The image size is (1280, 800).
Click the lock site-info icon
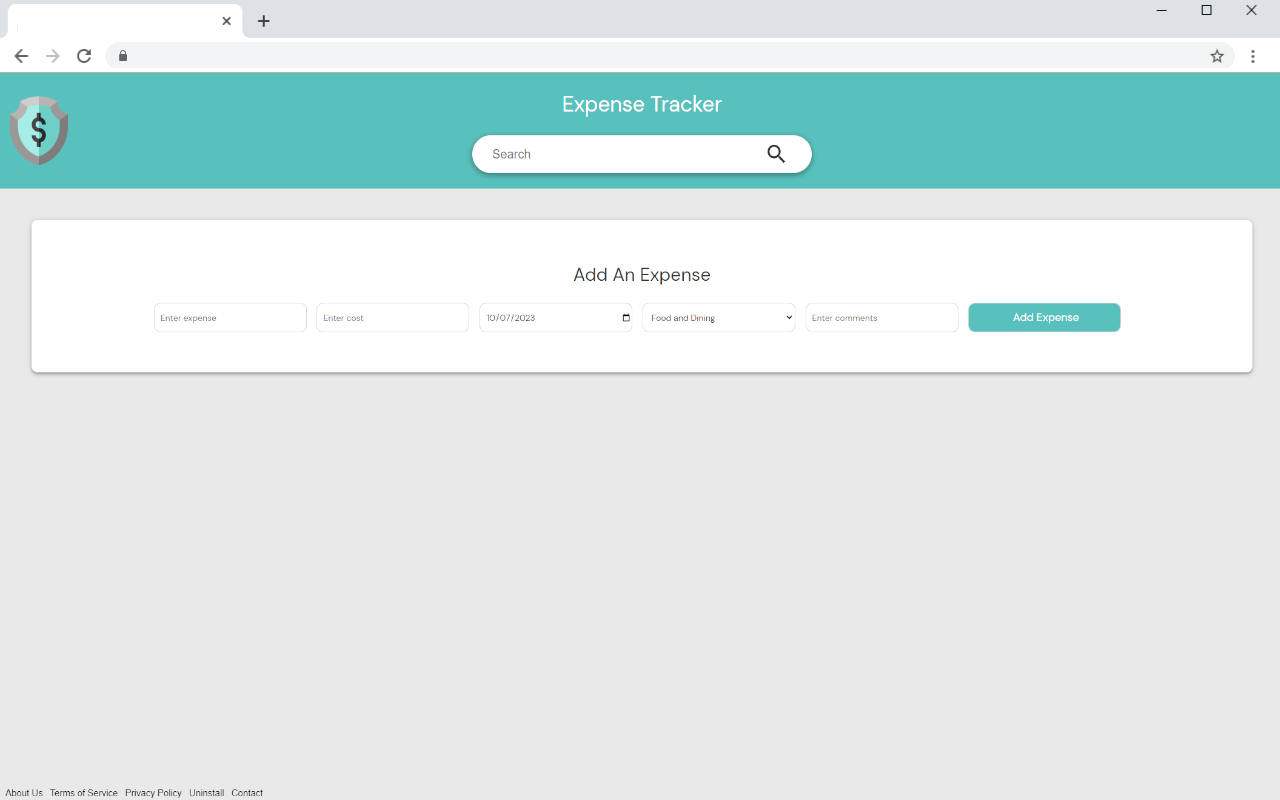(123, 56)
